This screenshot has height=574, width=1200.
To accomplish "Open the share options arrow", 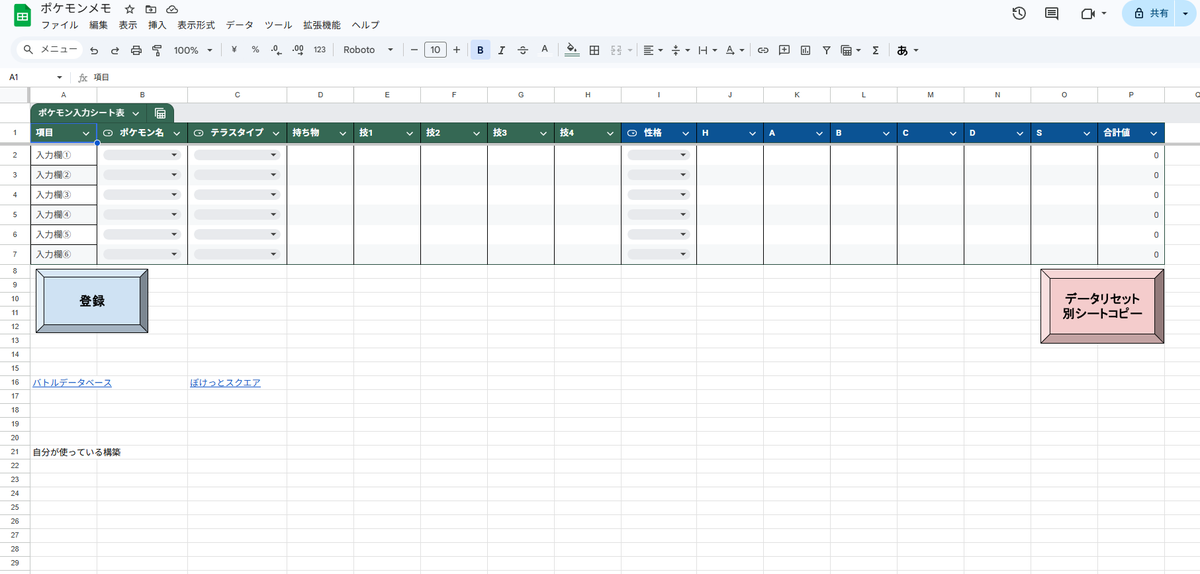I will [x=1184, y=14].
